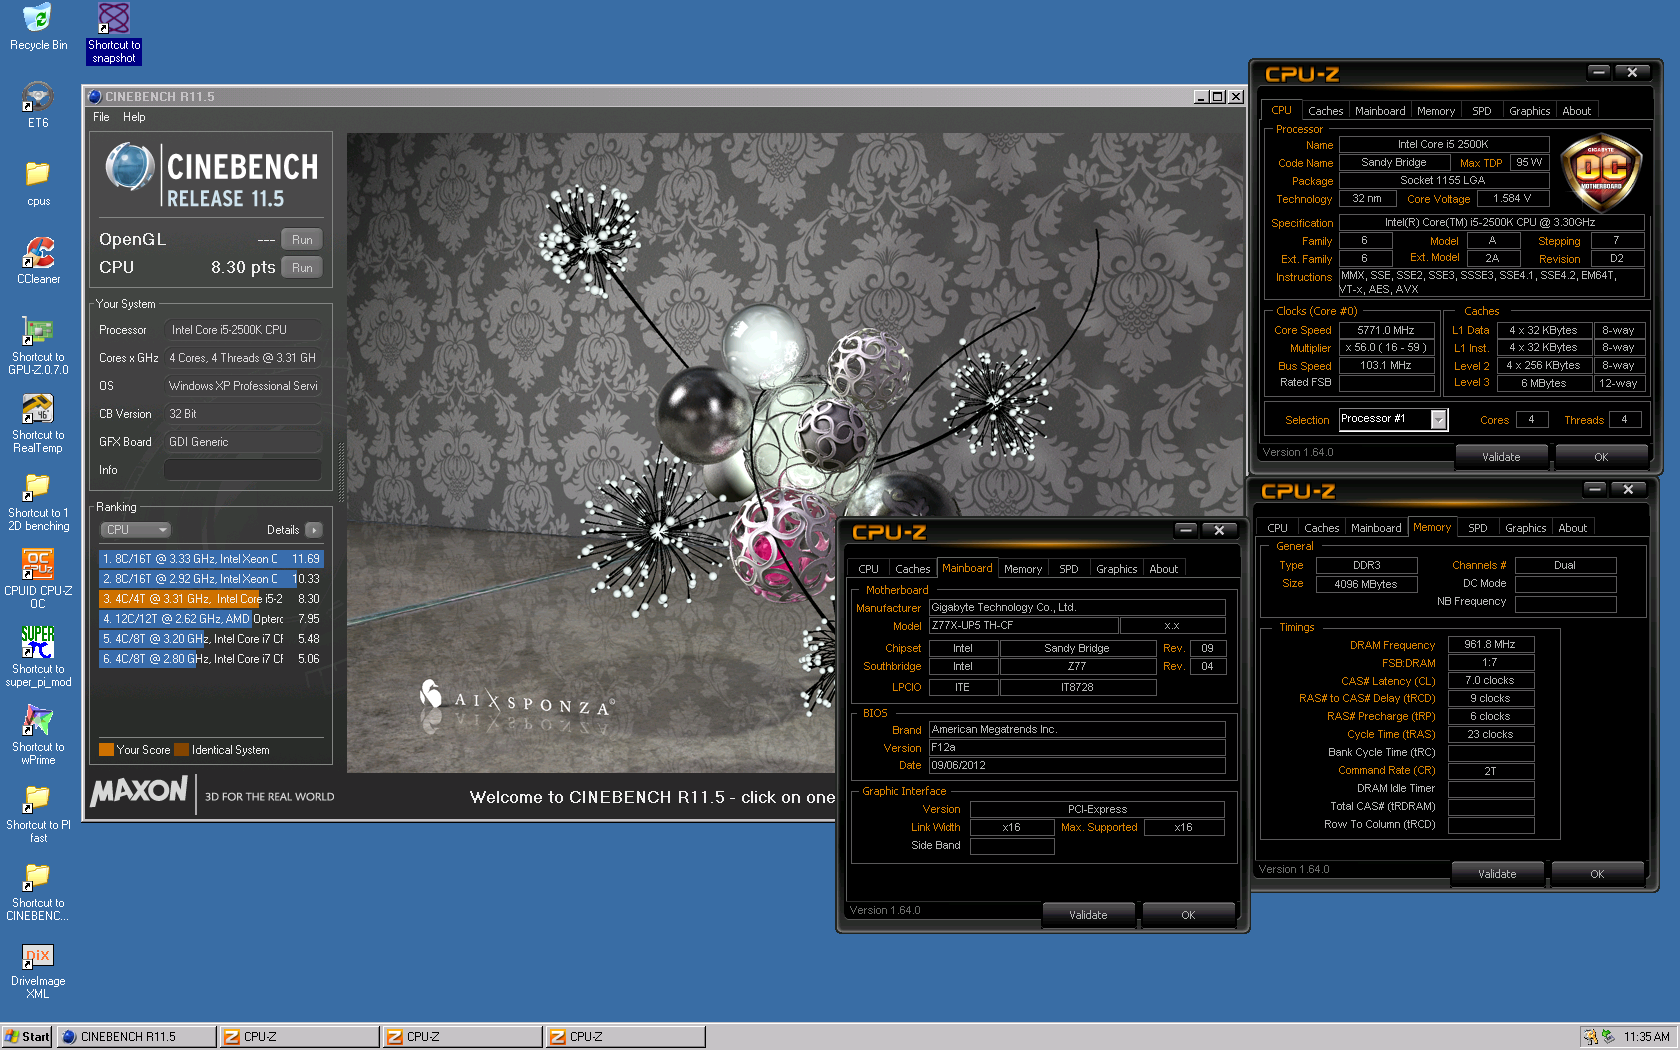
Task: Click the brown Identical System legend swatch
Action: click(181, 750)
